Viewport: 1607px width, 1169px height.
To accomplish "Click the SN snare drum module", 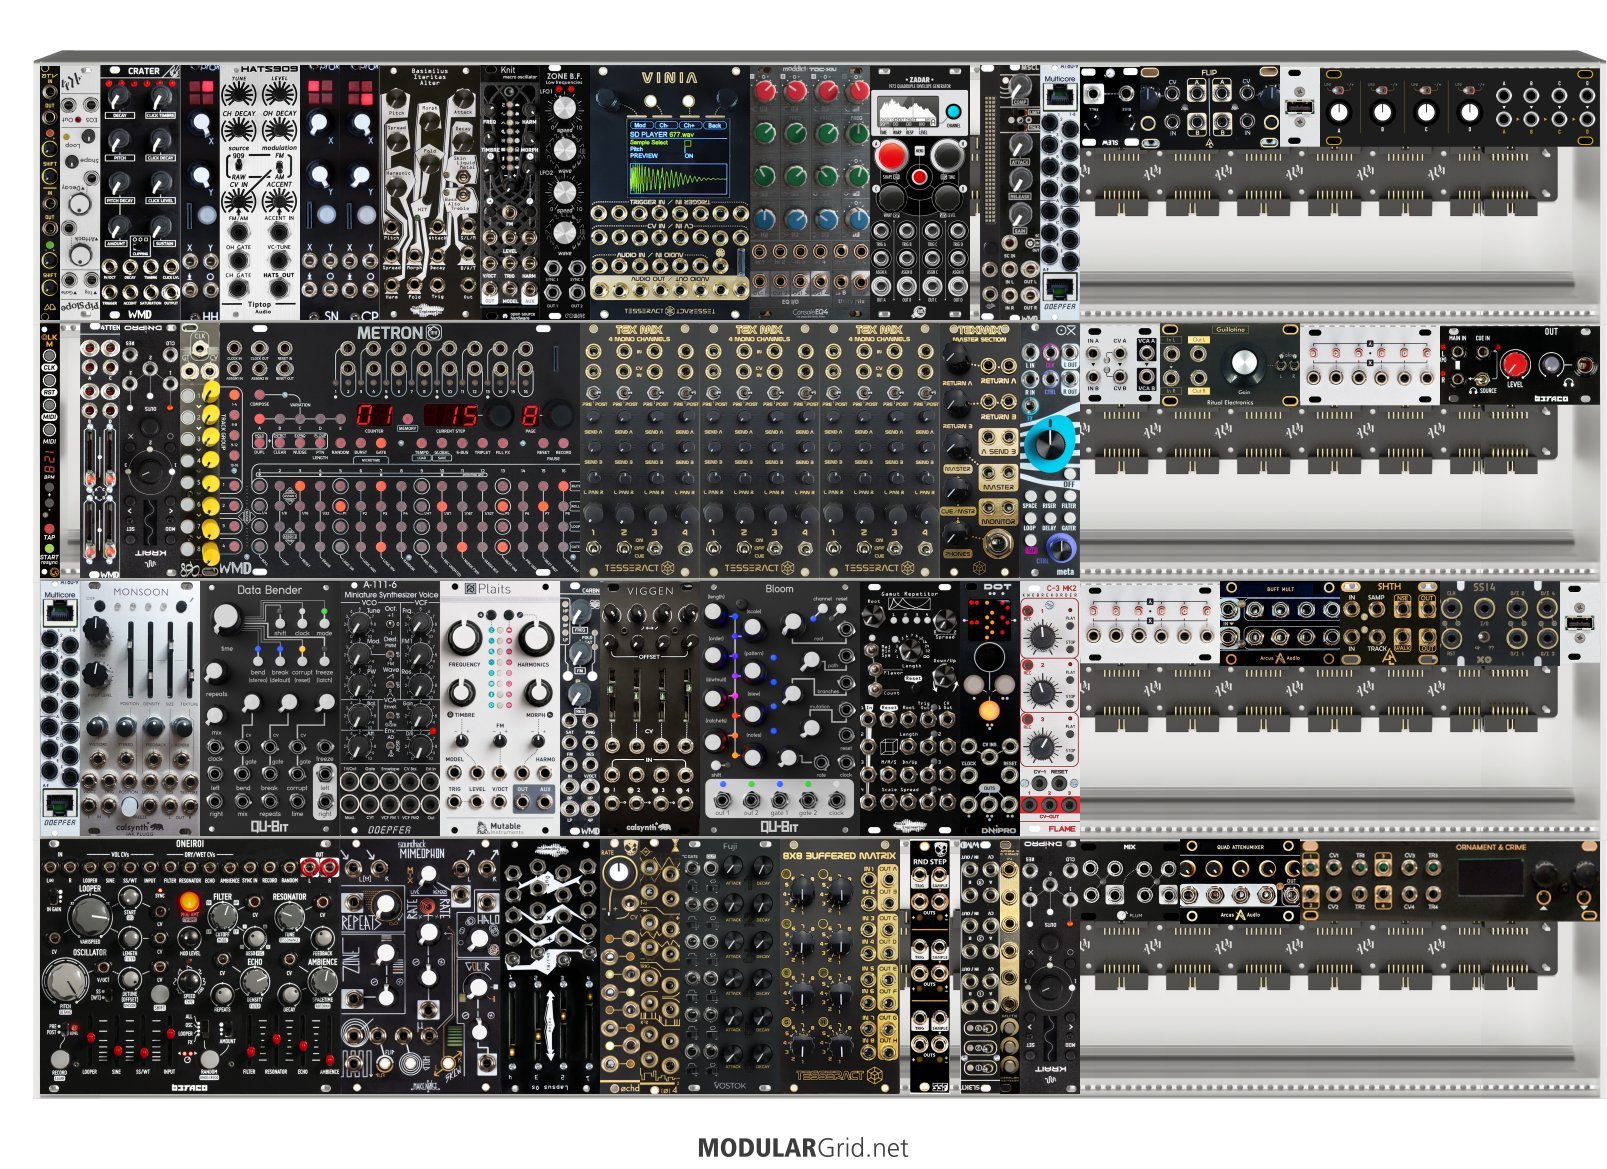I will (x=320, y=193).
